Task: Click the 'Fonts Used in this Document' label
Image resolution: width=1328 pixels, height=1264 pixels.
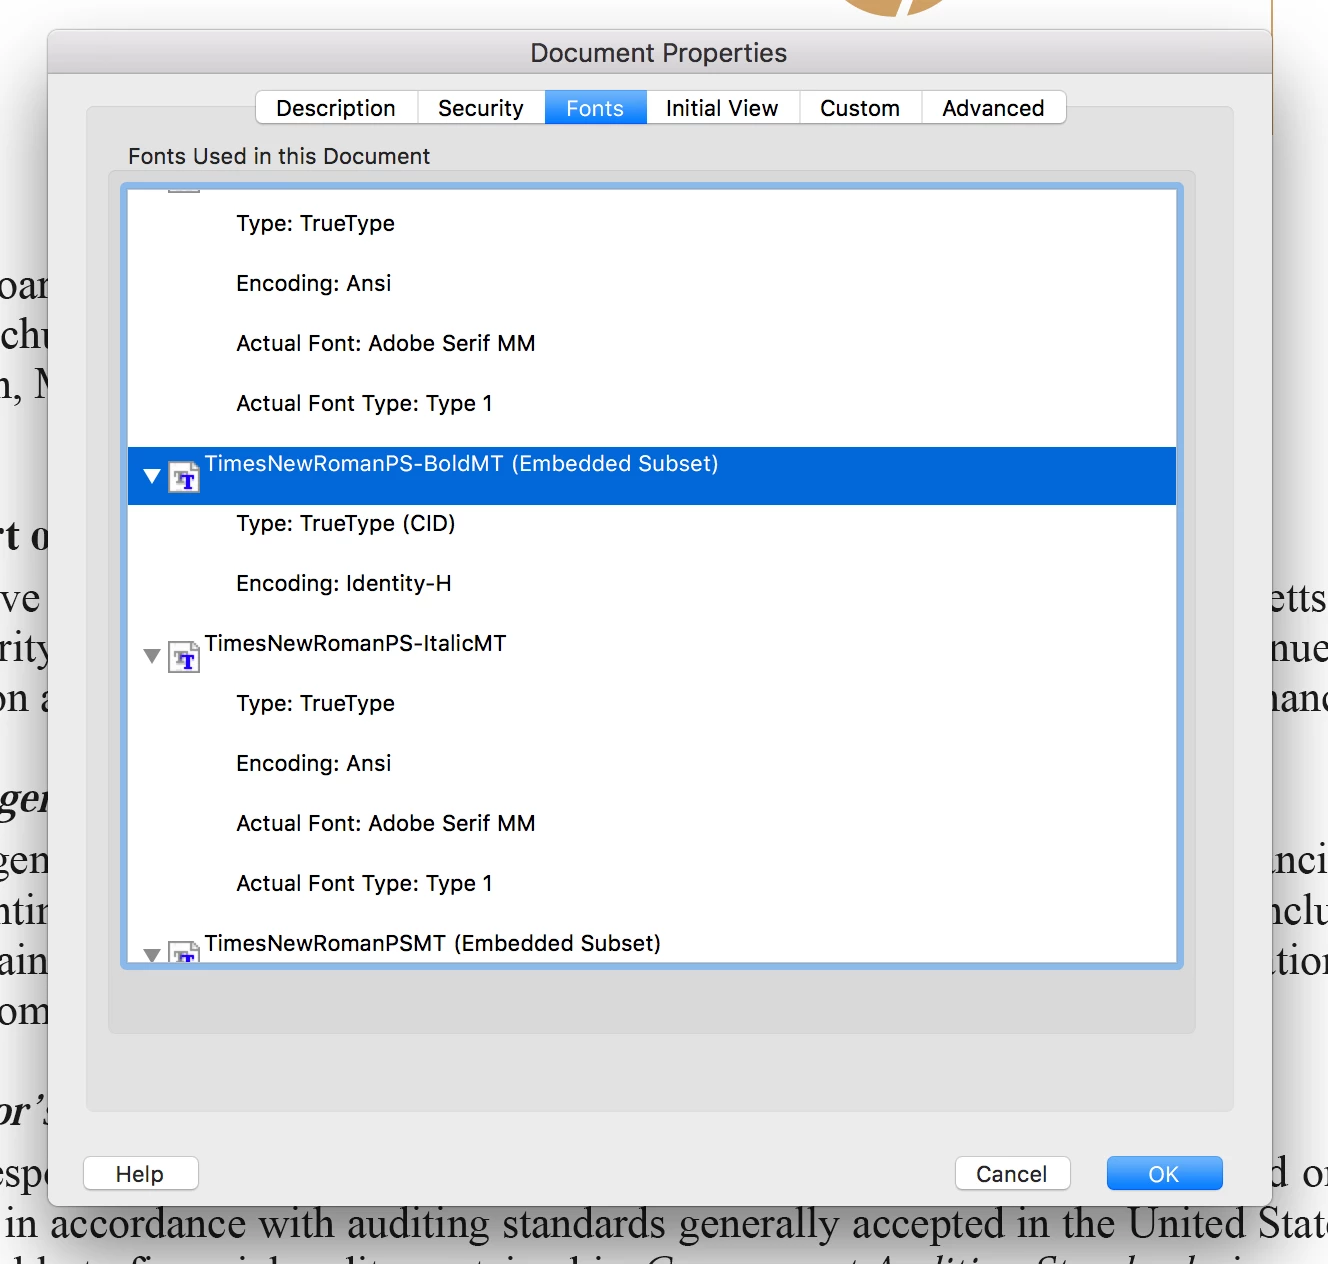Action: [279, 156]
